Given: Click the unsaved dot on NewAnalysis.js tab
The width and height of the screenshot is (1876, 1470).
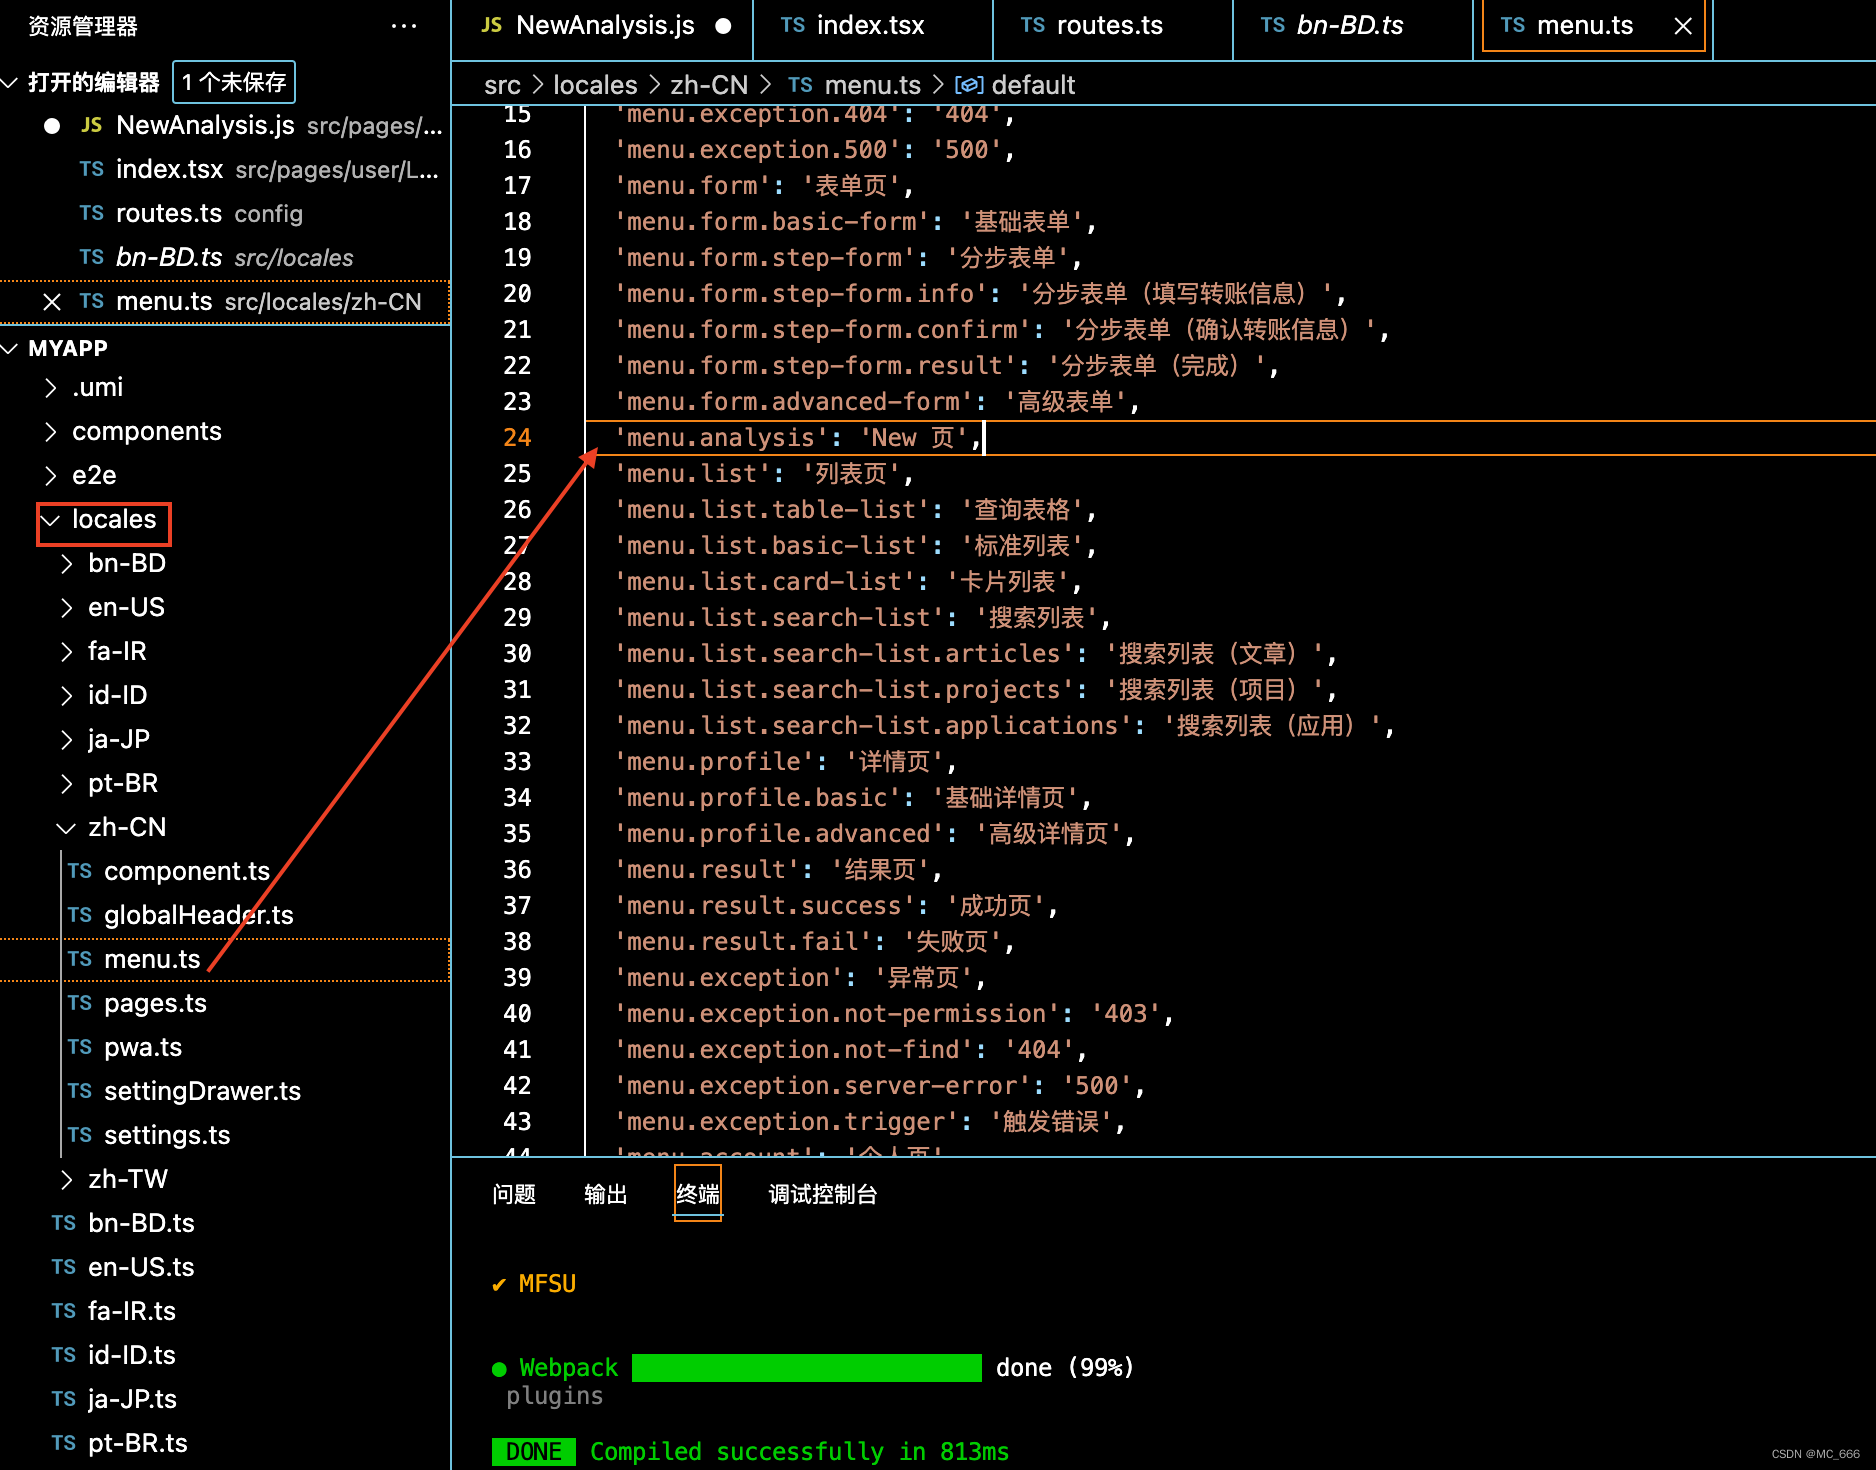Looking at the screenshot, I should coord(723,26).
